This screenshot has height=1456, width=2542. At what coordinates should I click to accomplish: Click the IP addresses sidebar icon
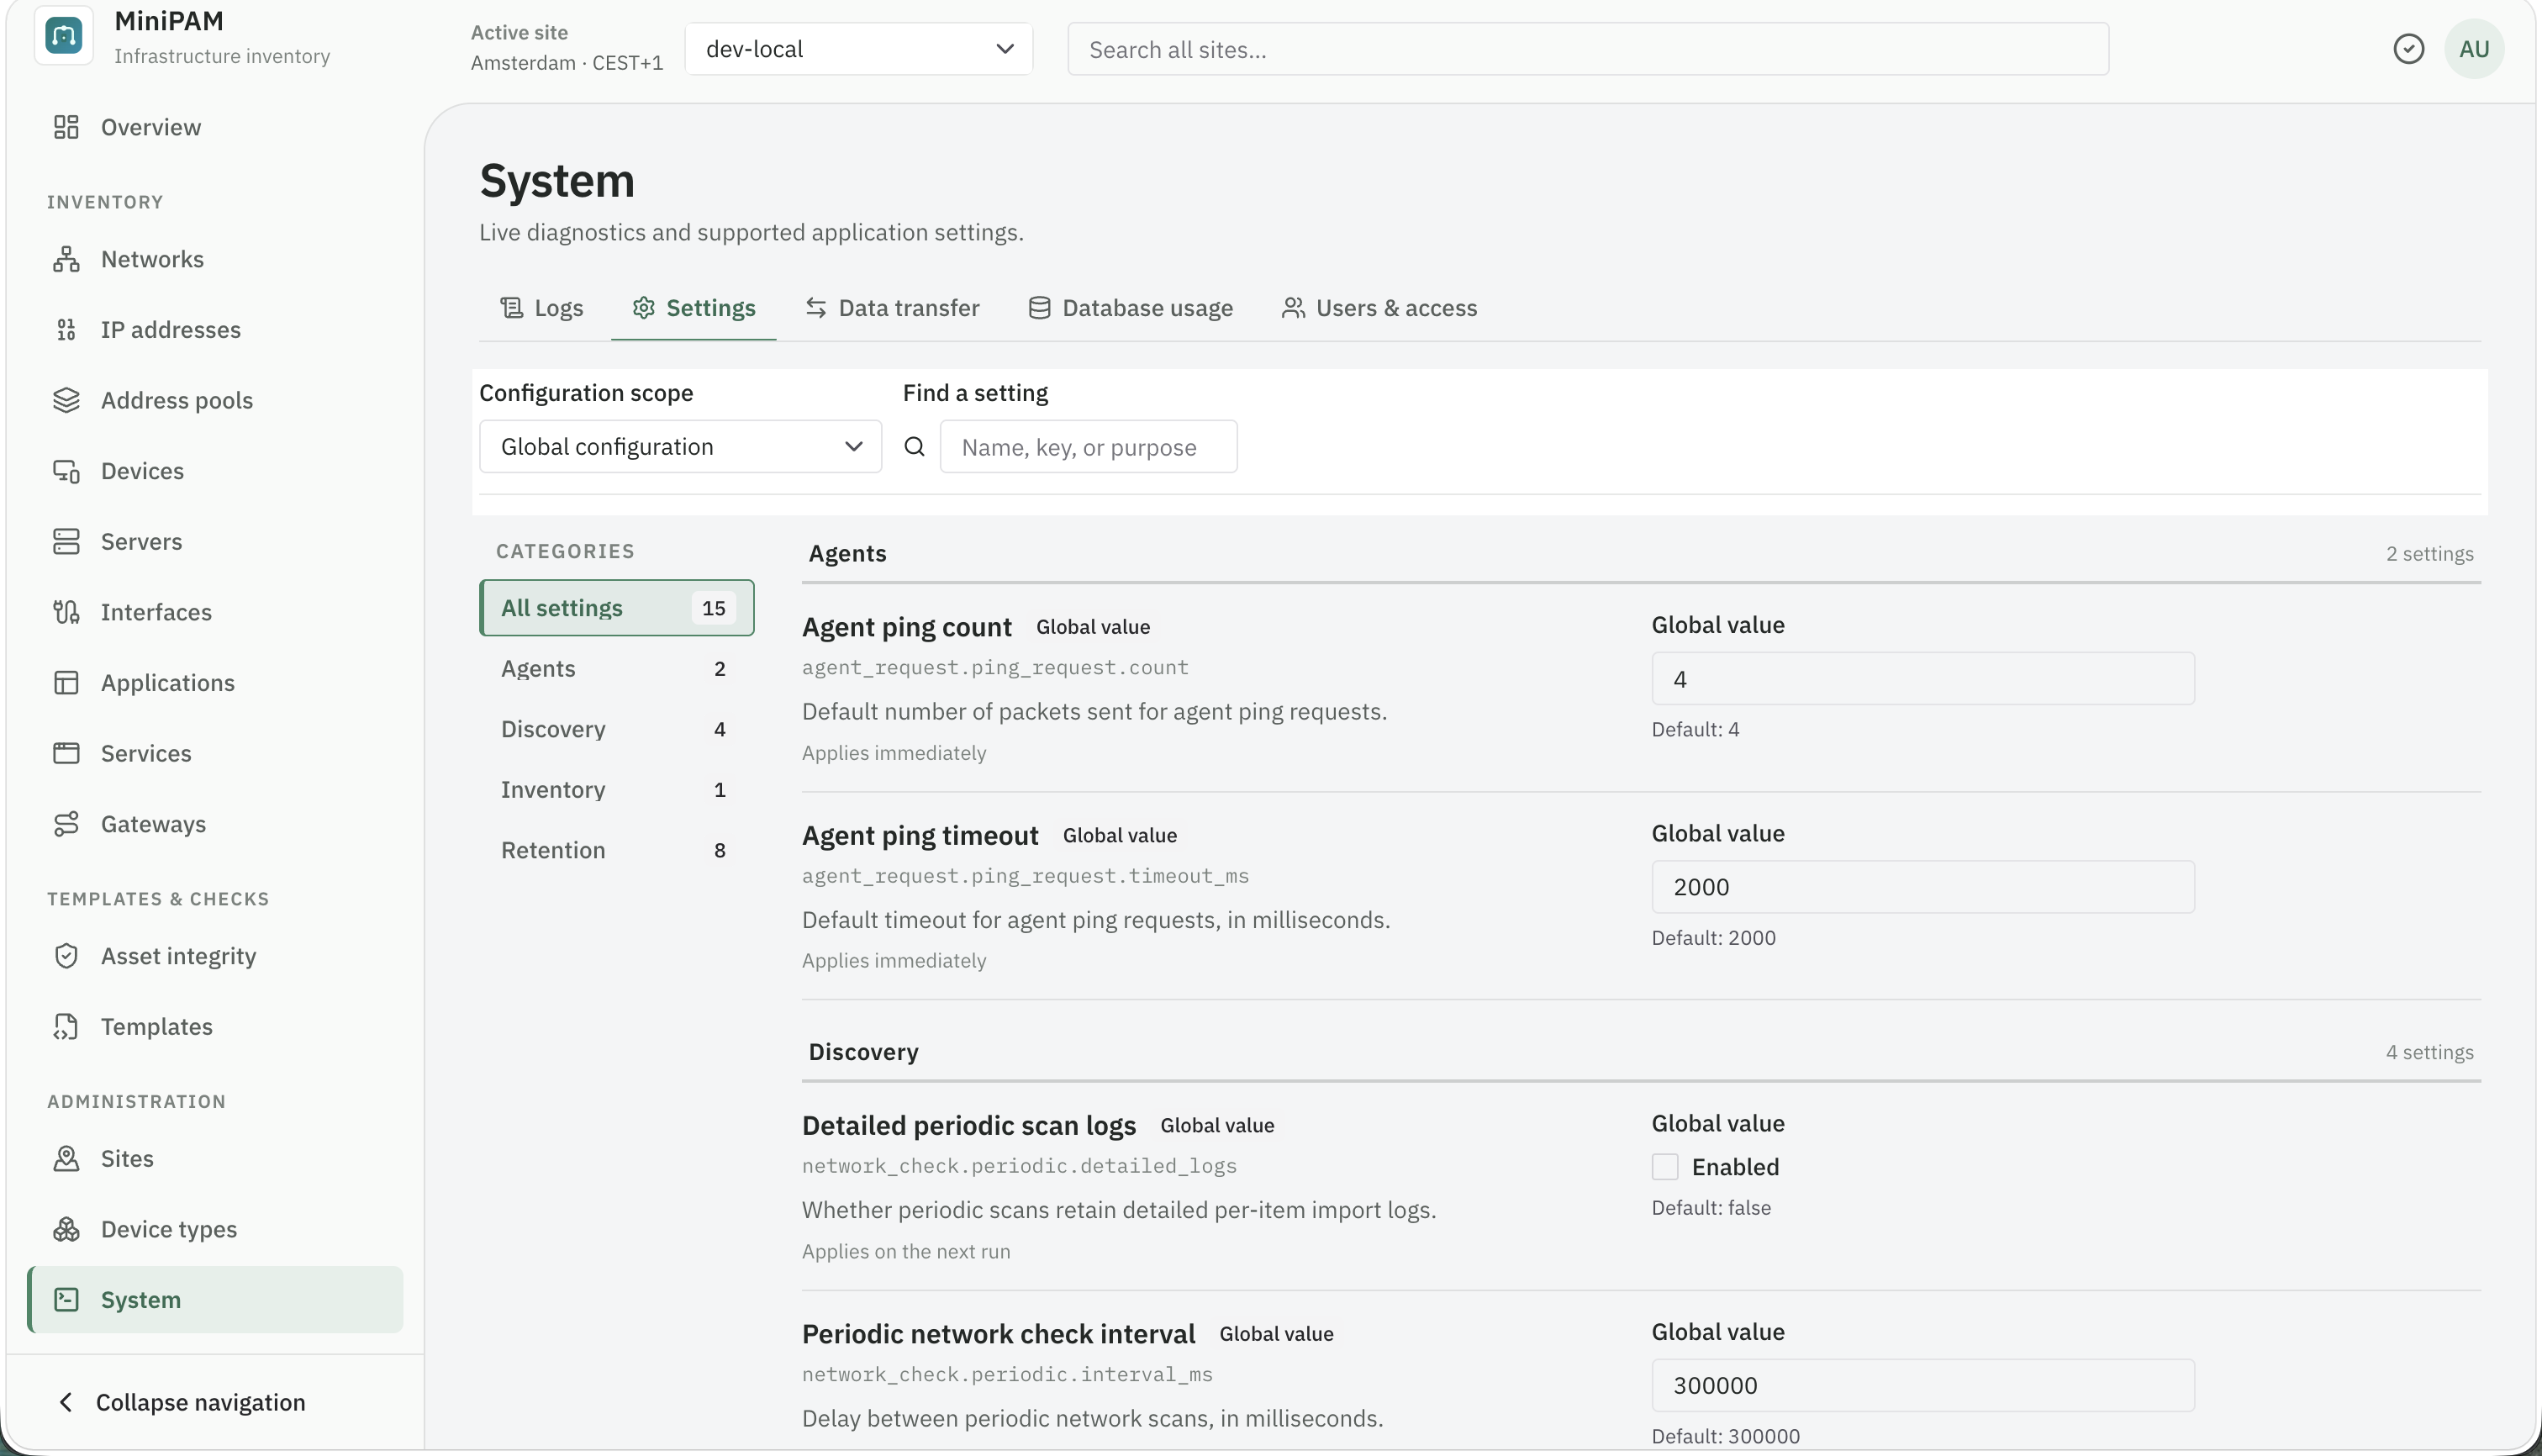[66, 330]
